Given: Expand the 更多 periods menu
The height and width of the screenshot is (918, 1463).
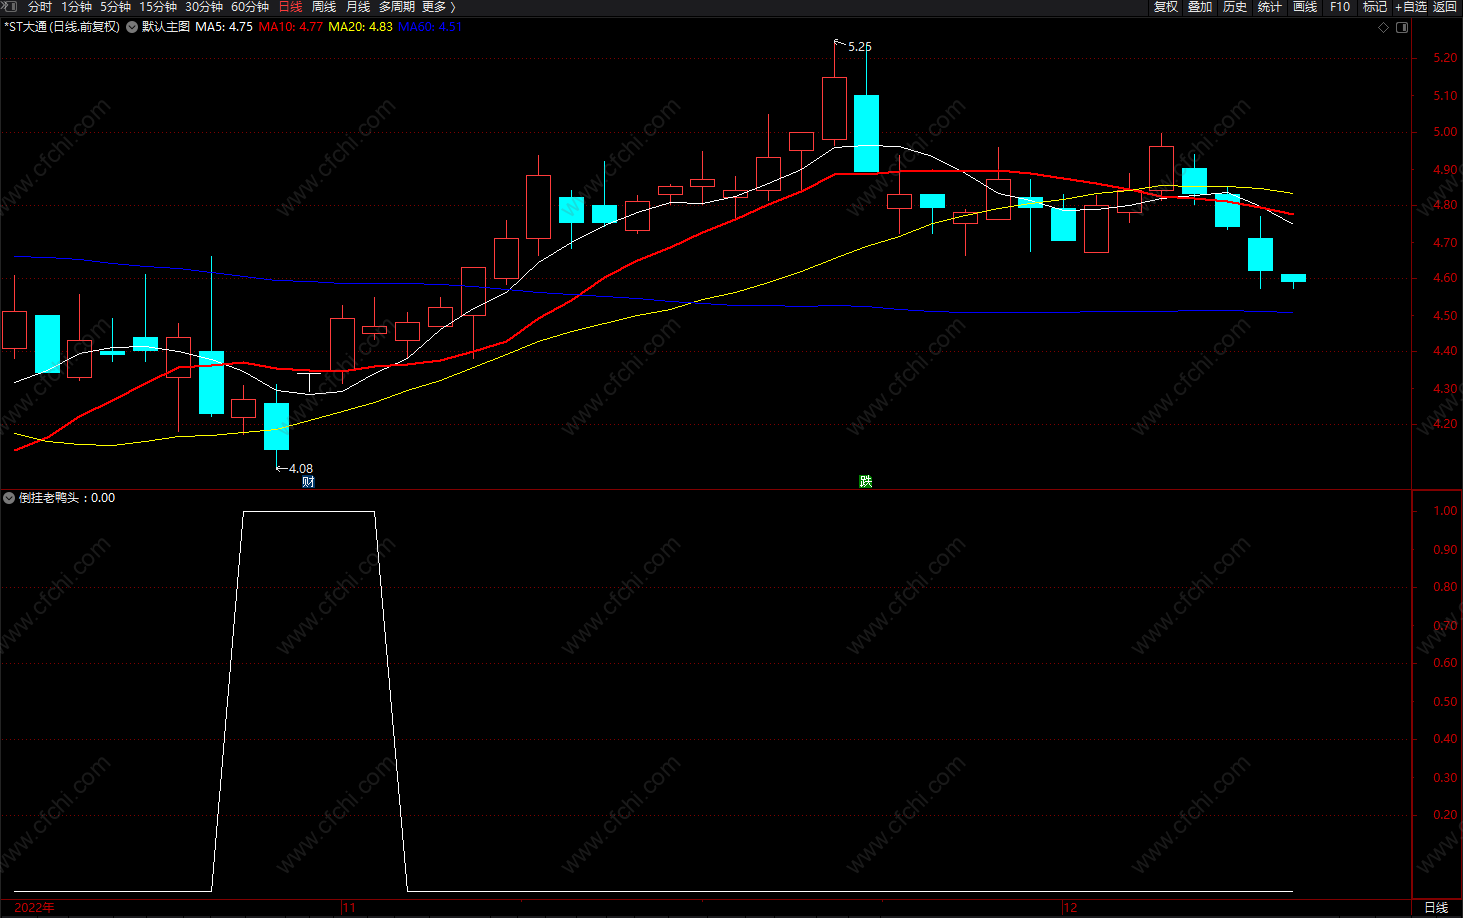Looking at the screenshot, I should tap(438, 7).
